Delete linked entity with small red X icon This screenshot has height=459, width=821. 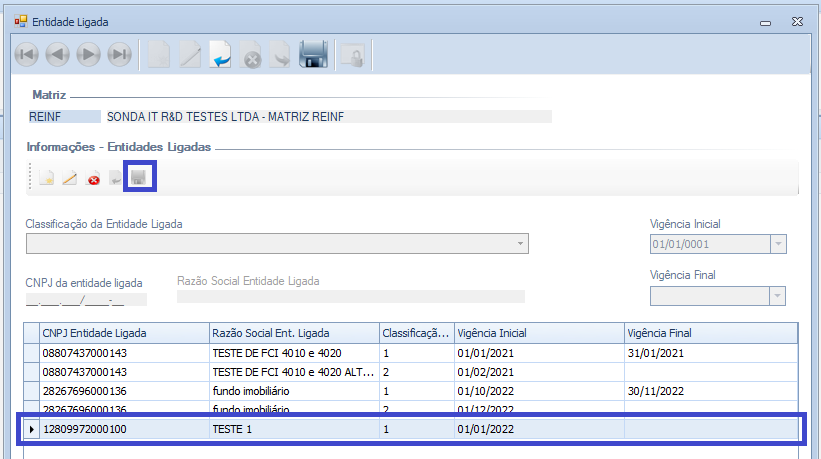click(x=93, y=179)
